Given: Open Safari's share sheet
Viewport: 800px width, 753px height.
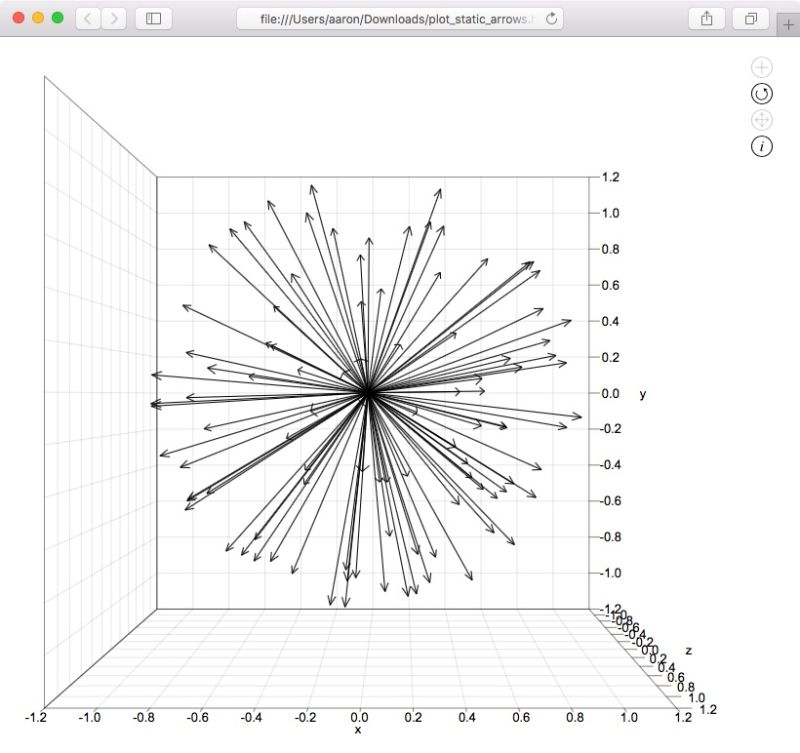Looking at the screenshot, I should coord(706,18).
